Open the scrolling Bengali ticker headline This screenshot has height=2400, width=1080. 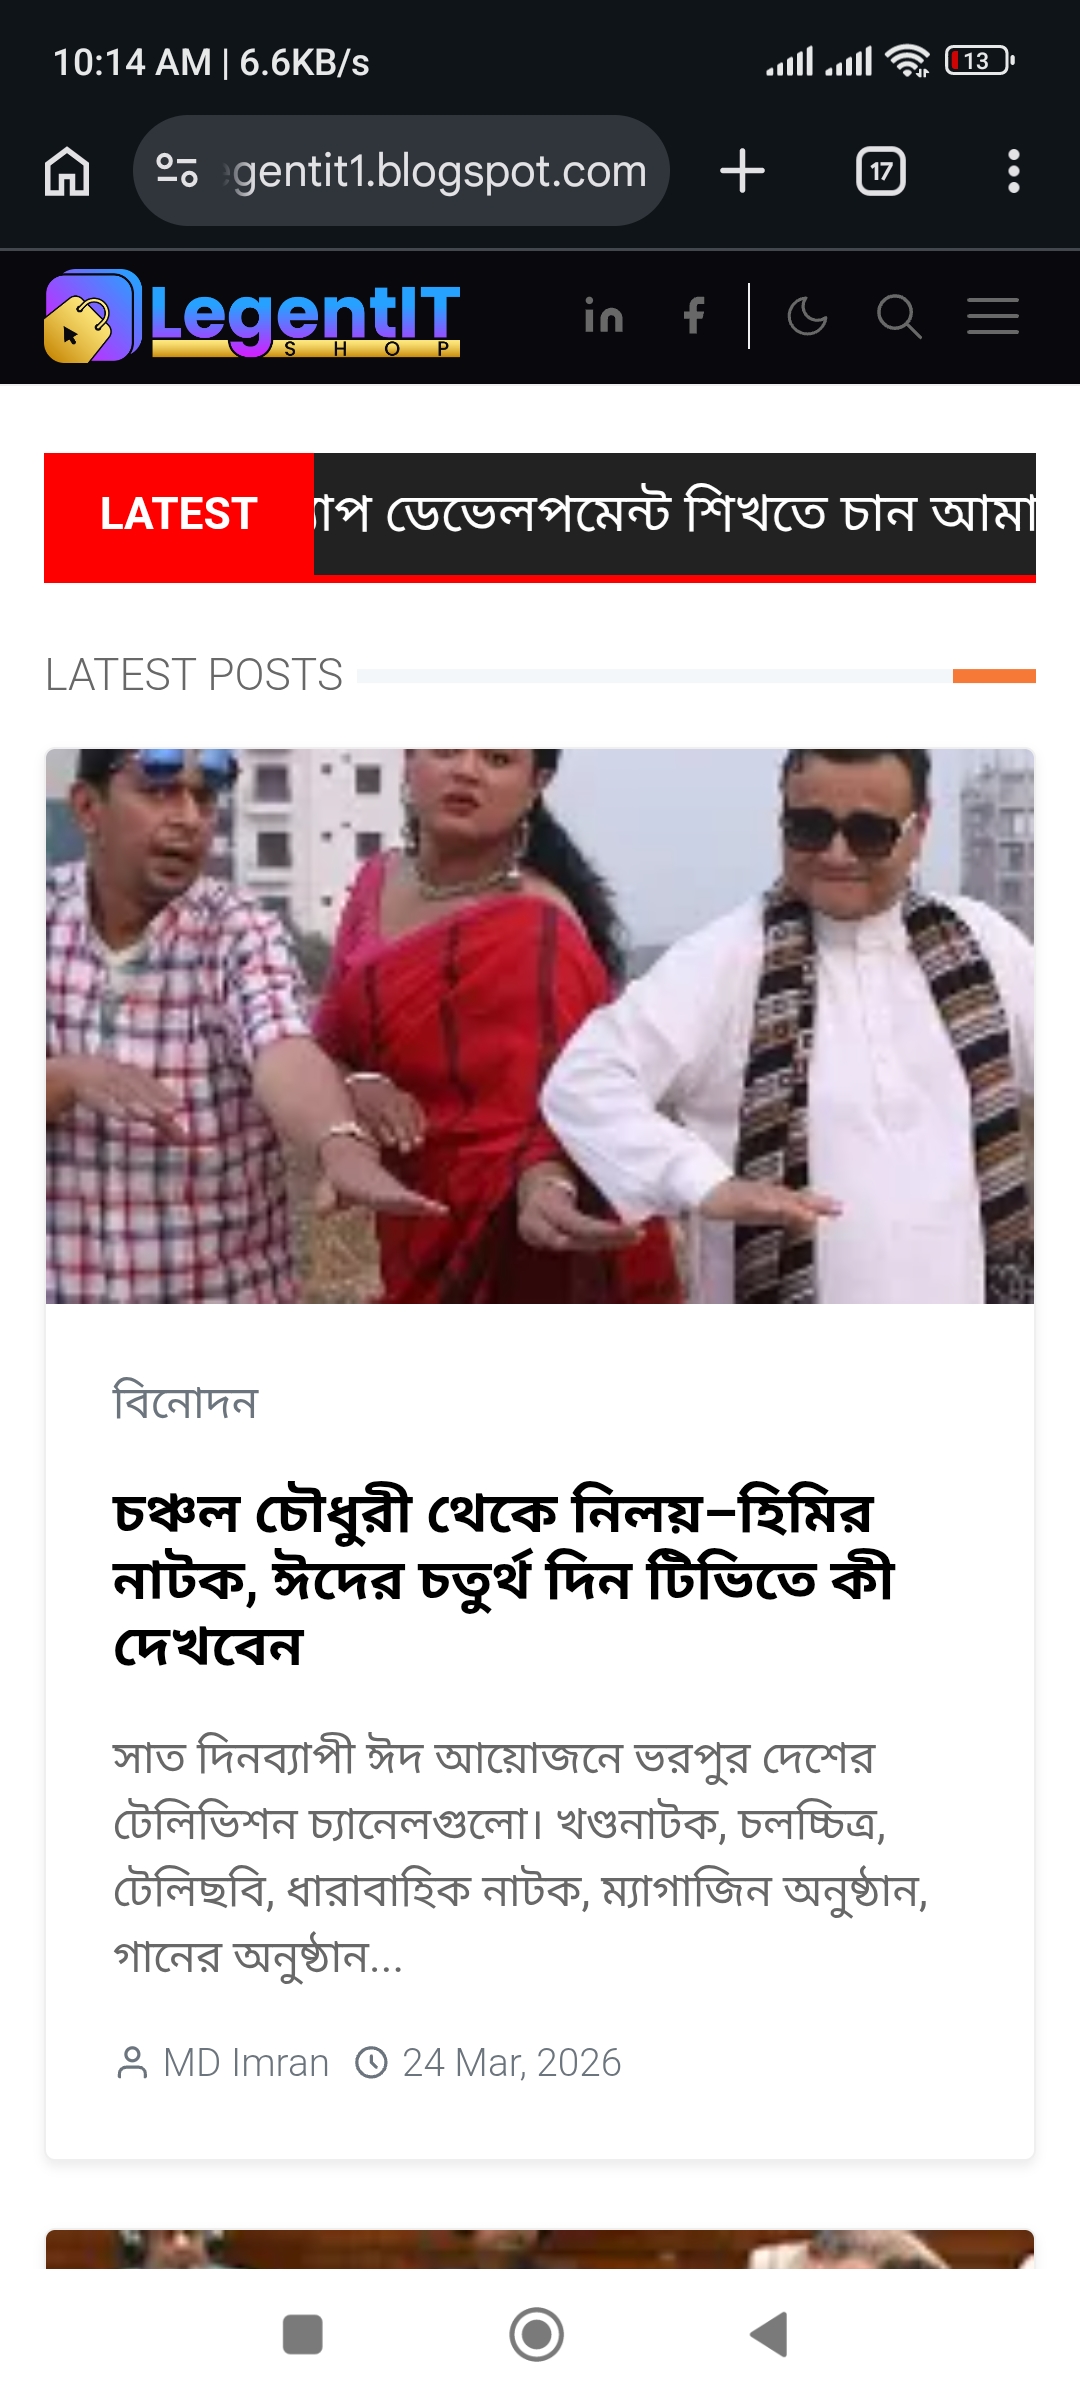click(675, 514)
